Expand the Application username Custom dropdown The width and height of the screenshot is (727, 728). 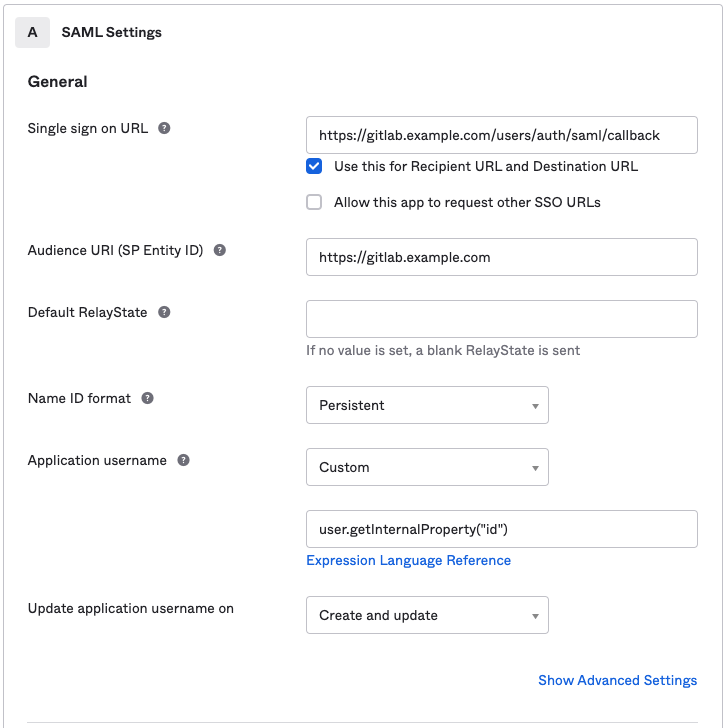point(427,467)
